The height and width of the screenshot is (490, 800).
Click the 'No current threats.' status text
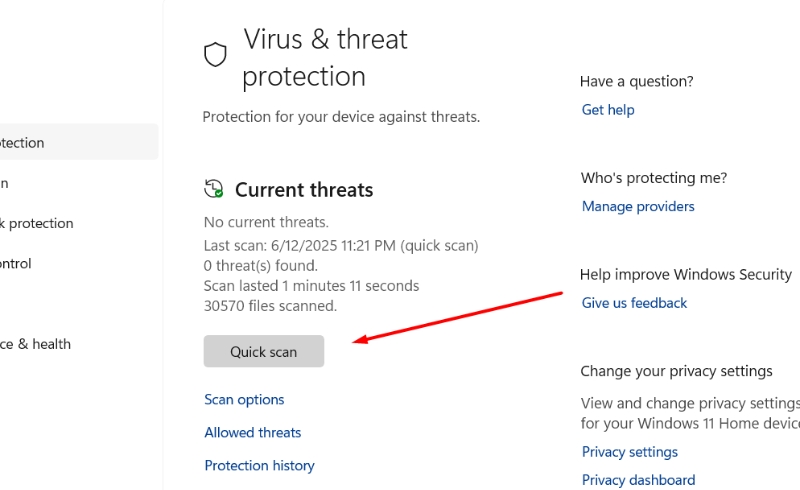266,222
